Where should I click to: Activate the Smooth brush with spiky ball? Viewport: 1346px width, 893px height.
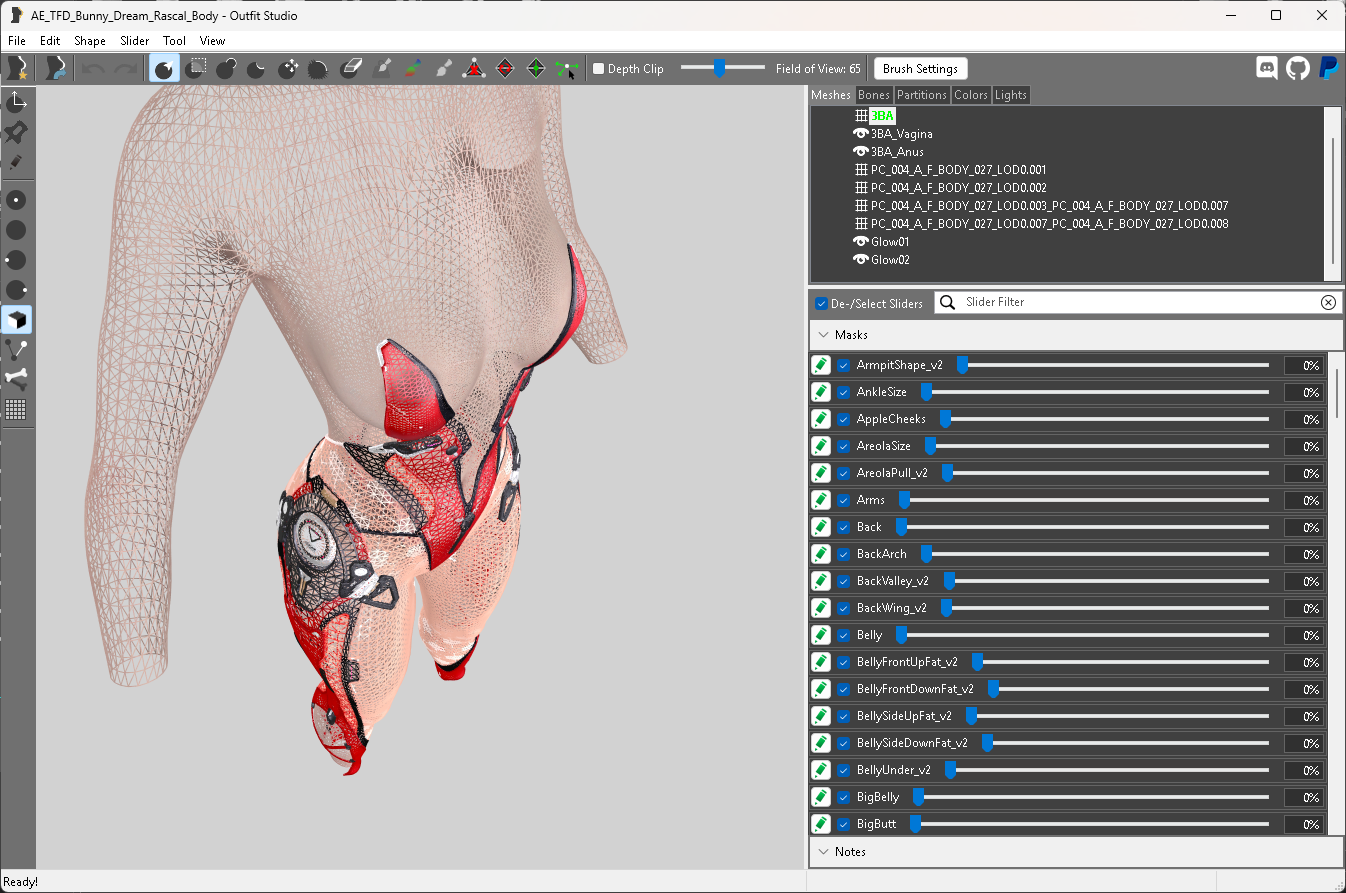(x=318, y=68)
